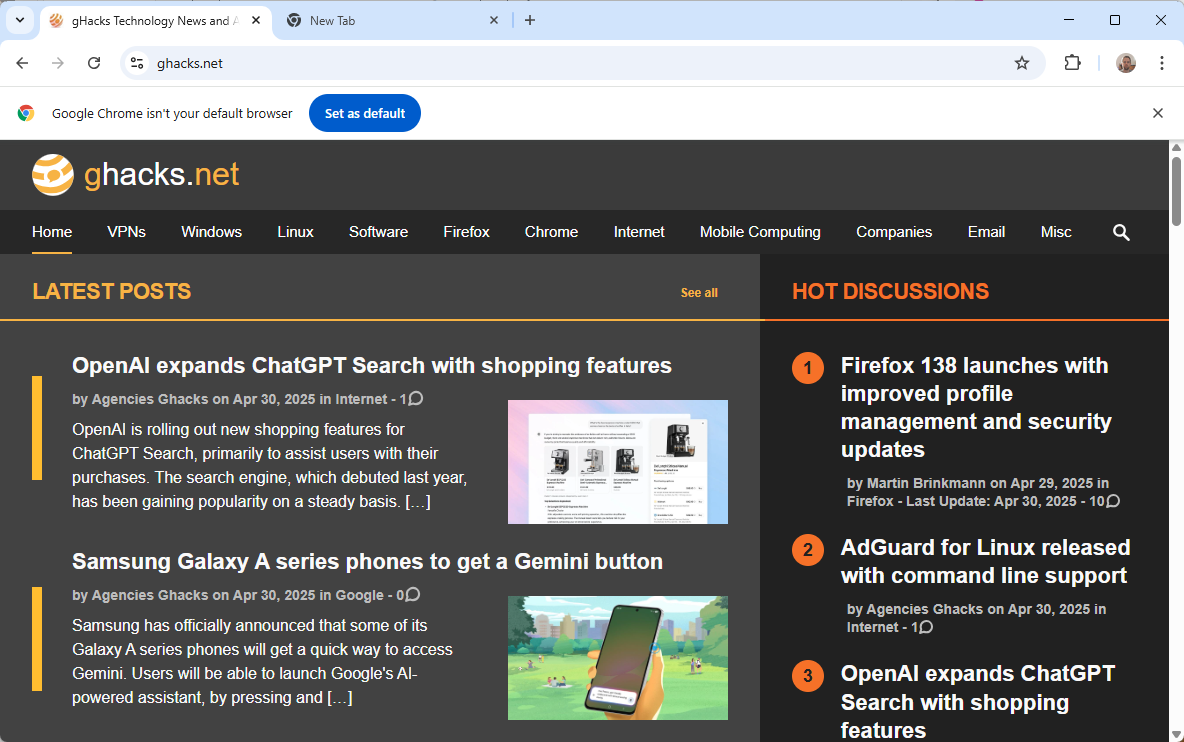Screen dimensions: 1184x742
Task: Click the page vertical scrollbar thumb
Action: click(x=1176, y=190)
